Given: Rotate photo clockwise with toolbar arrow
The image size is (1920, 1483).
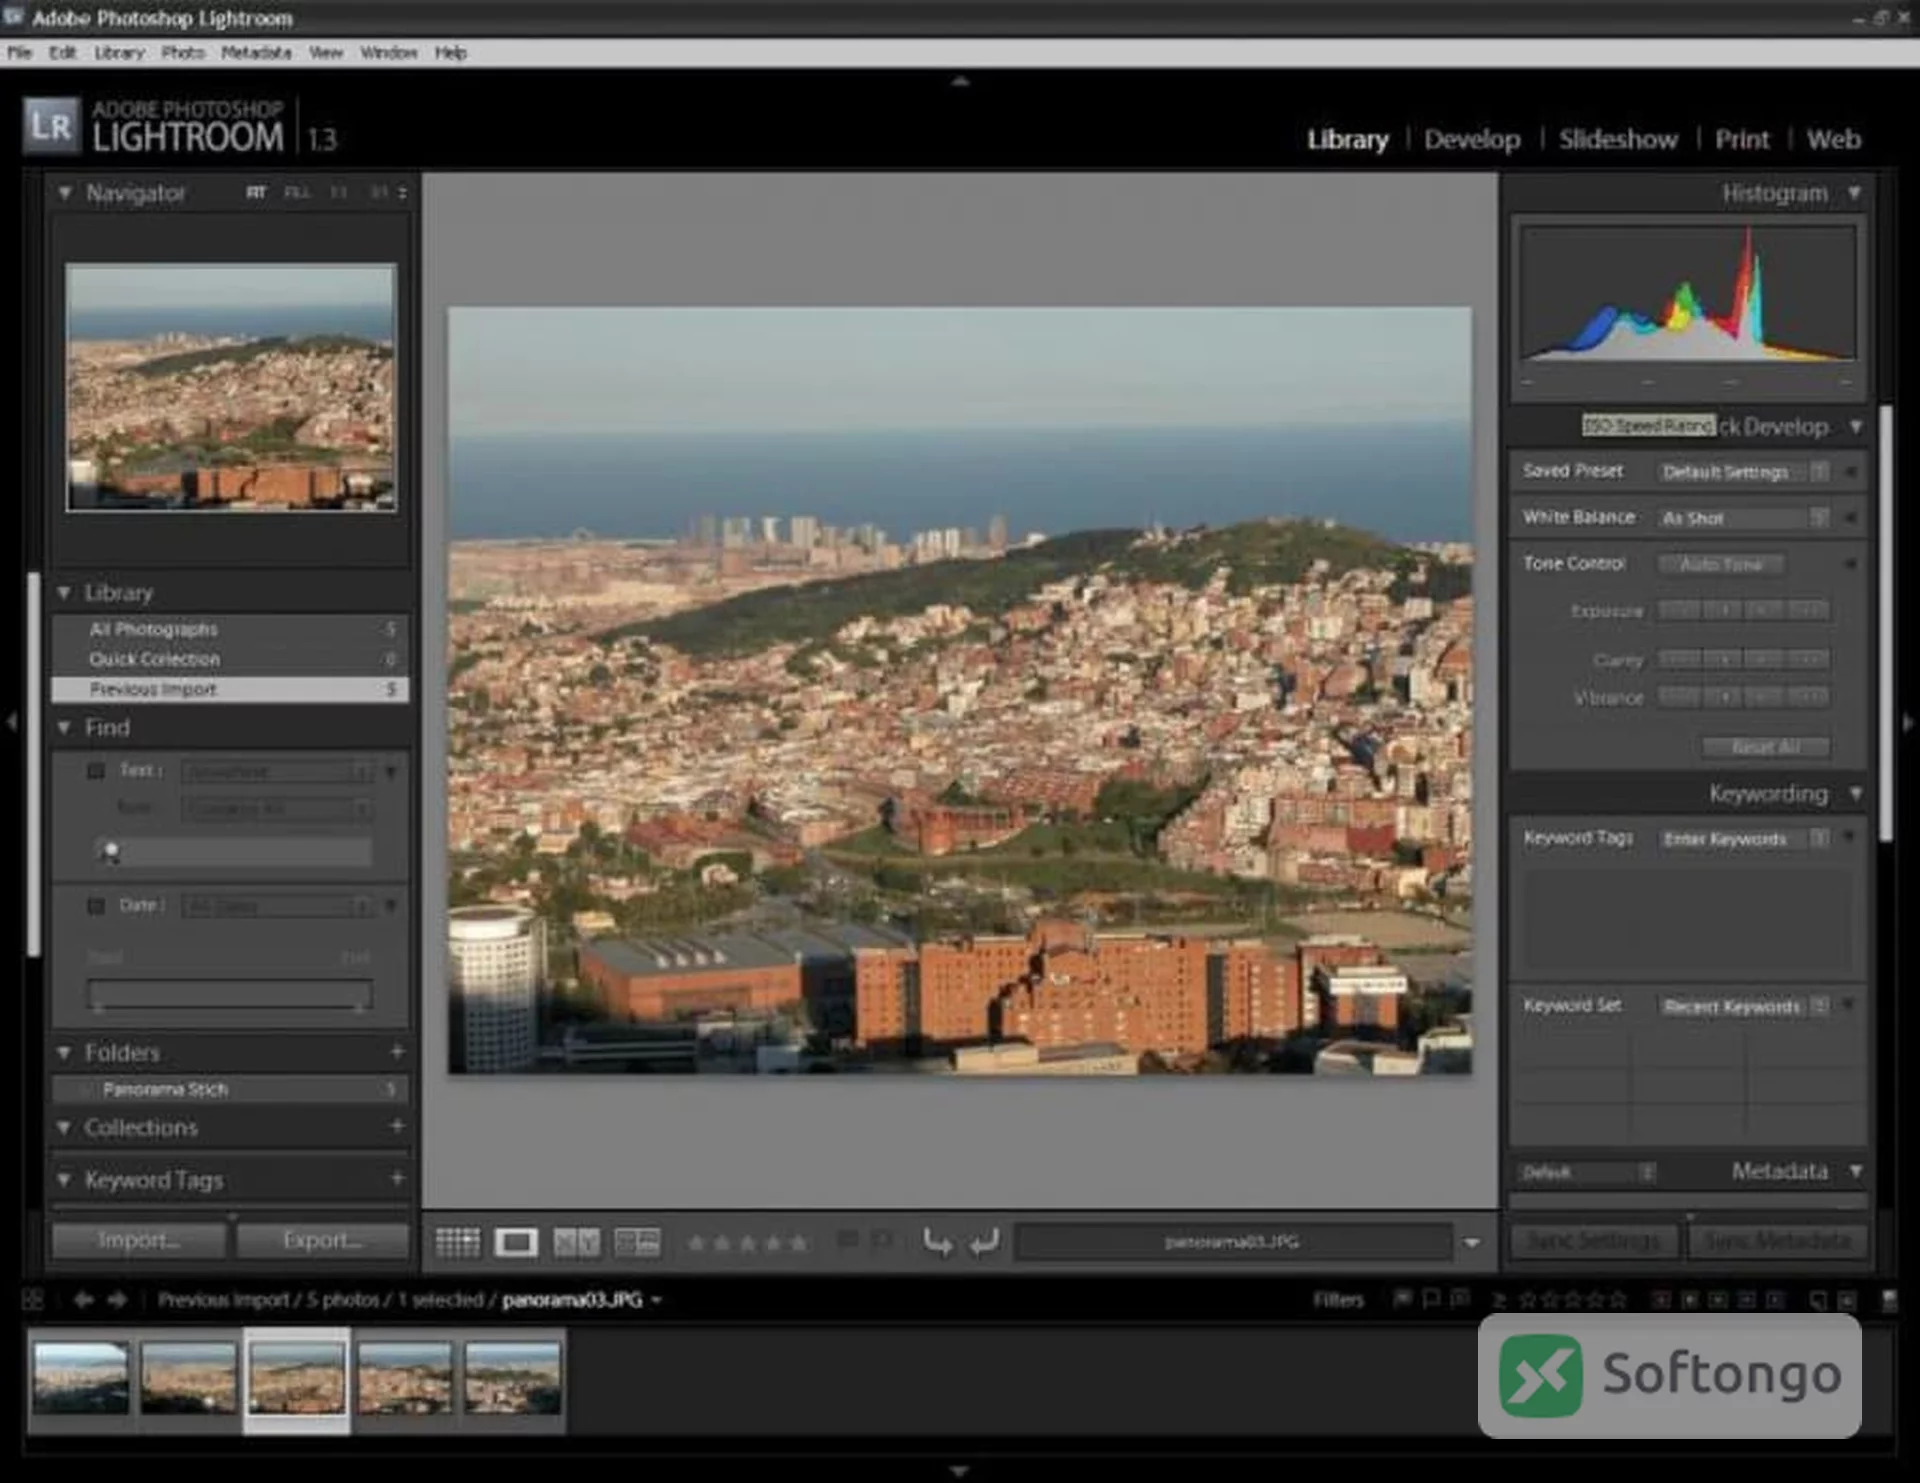Looking at the screenshot, I should pyautogui.click(x=985, y=1242).
